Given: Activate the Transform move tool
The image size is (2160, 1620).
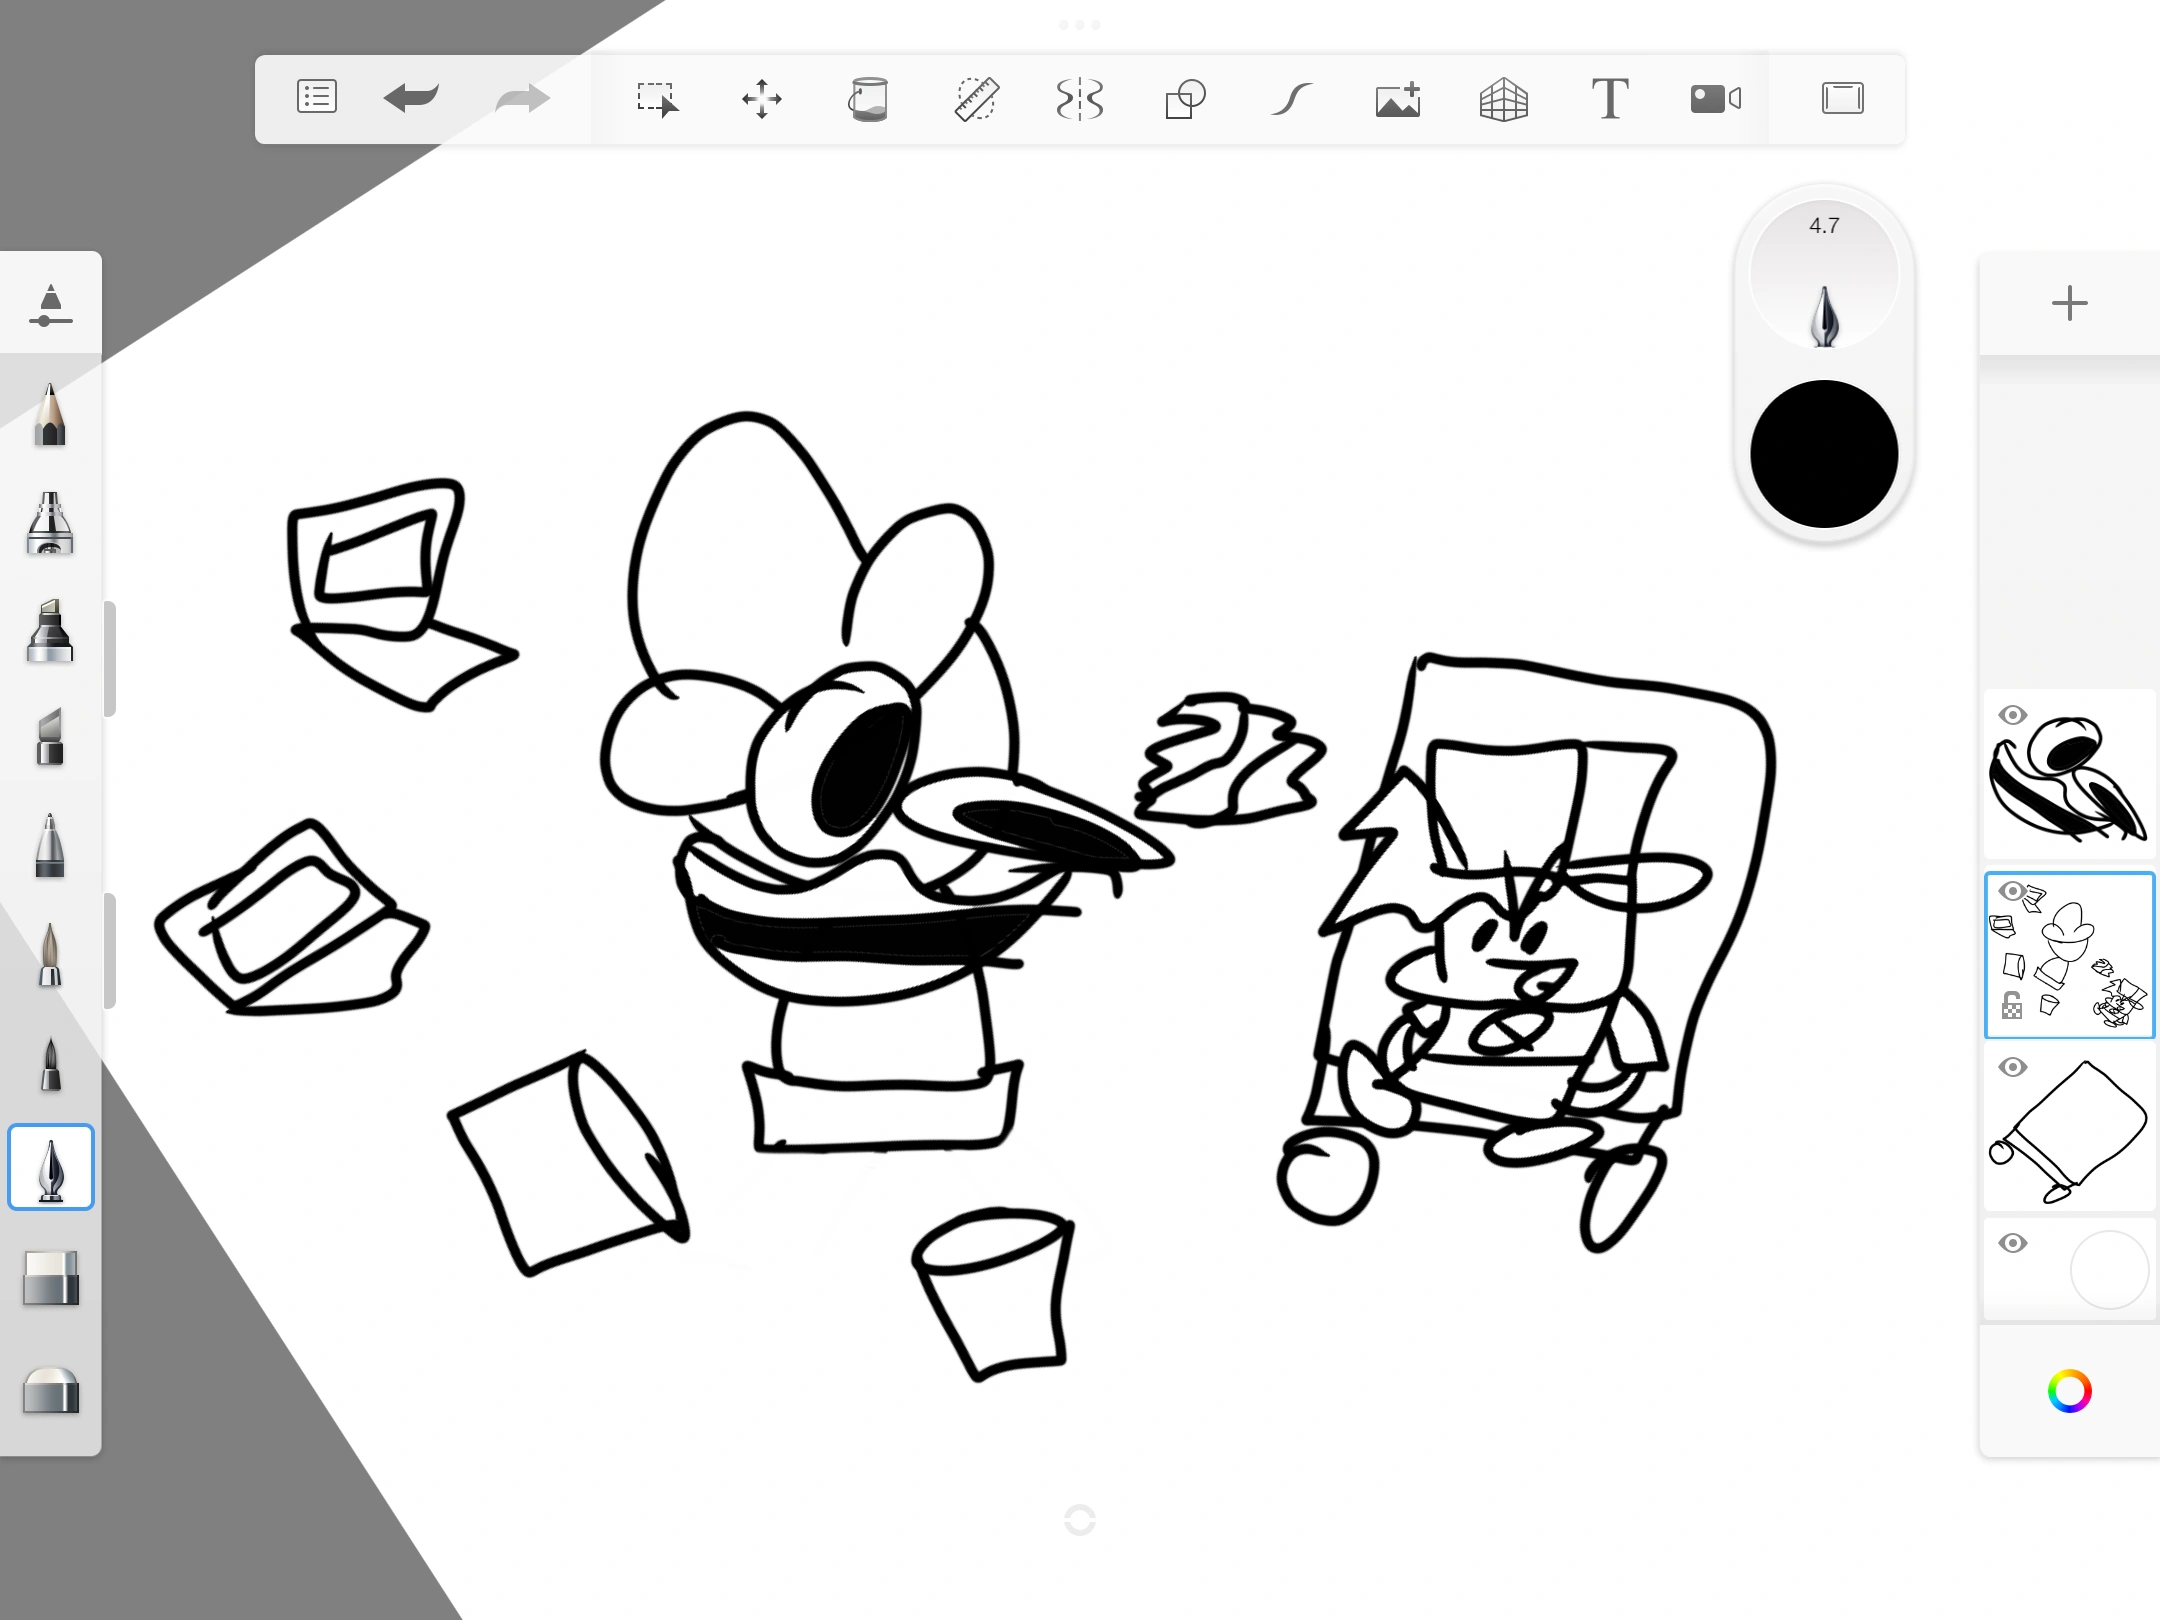Looking at the screenshot, I should pyautogui.click(x=762, y=99).
